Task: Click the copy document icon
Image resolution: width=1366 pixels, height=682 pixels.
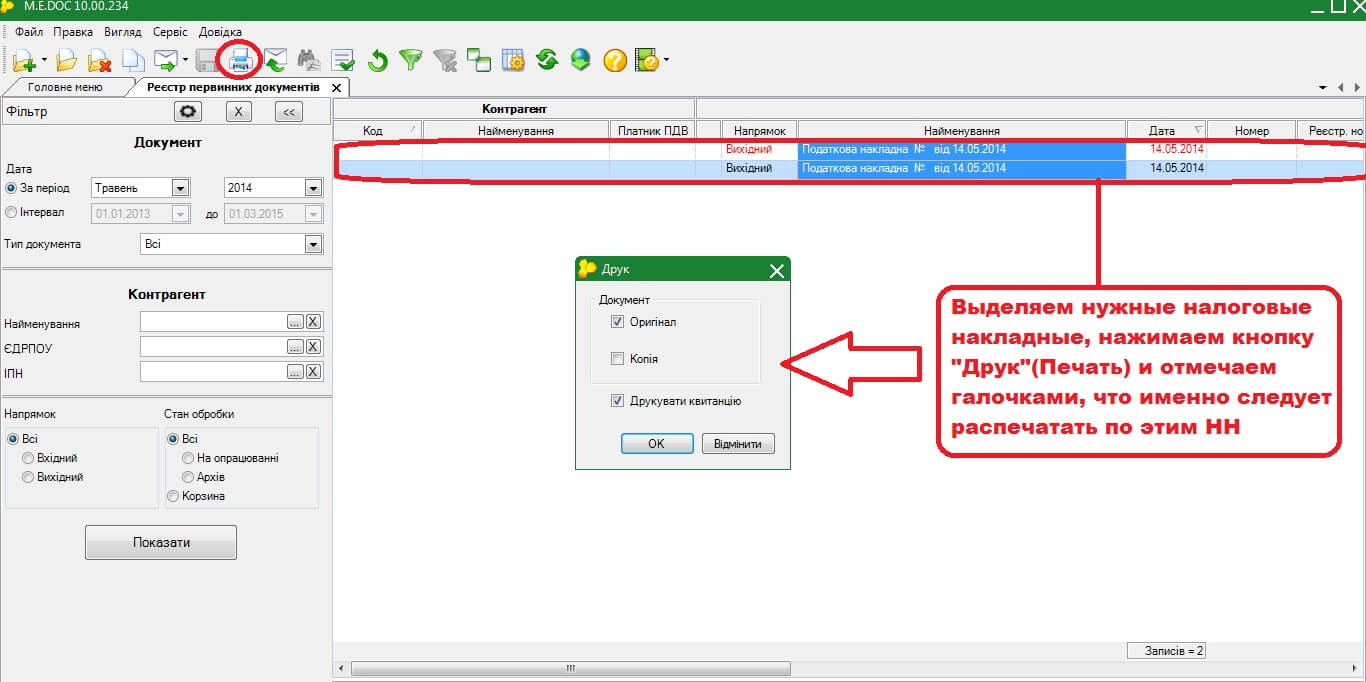Action: coord(132,61)
